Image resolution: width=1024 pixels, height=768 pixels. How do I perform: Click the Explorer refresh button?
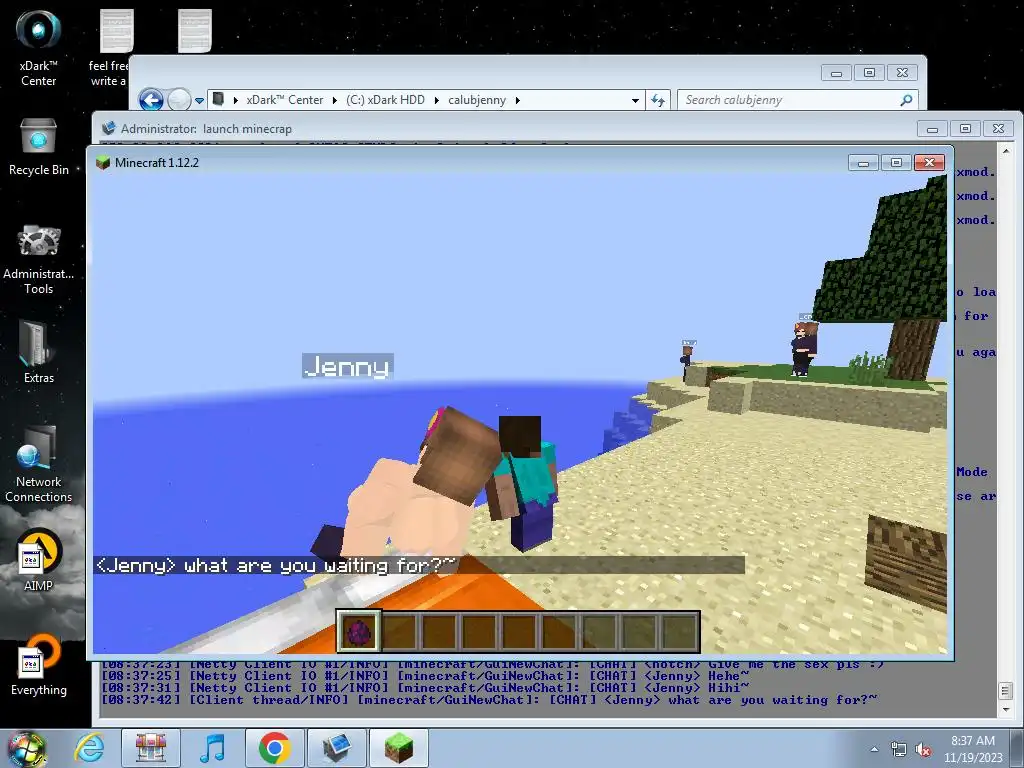(658, 100)
